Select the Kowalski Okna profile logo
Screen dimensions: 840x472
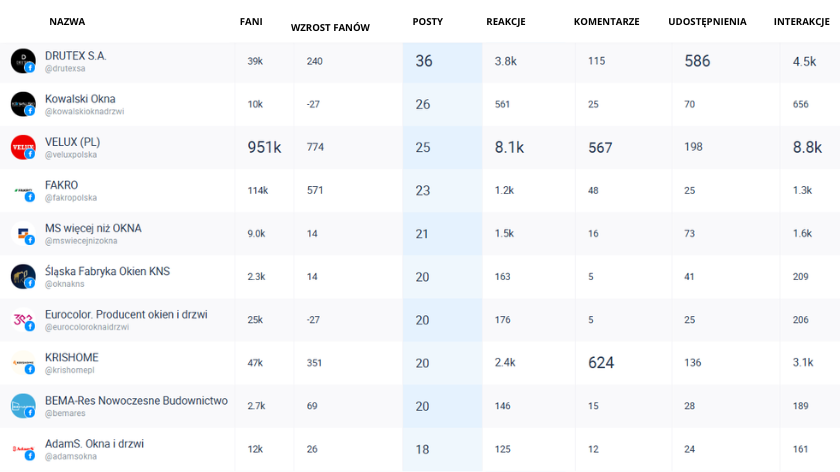(x=23, y=104)
